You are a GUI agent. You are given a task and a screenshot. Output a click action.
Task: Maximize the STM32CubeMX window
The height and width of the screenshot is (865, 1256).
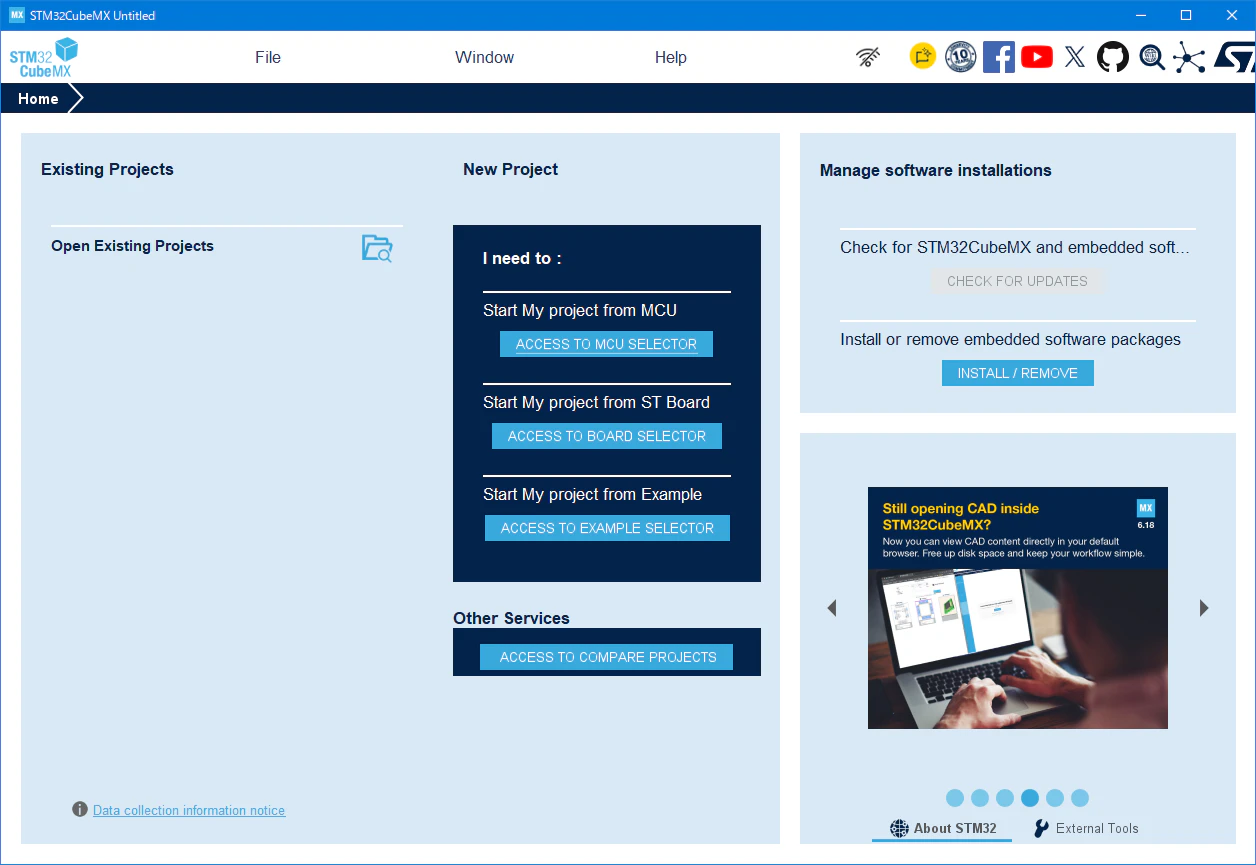[1186, 15]
